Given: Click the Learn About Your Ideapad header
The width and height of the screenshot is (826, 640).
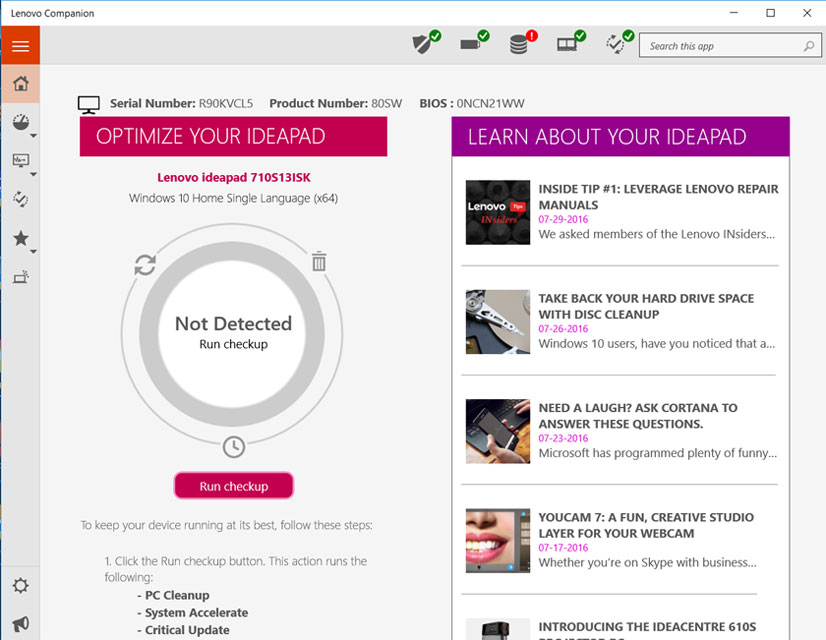Looking at the screenshot, I should [621, 136].
